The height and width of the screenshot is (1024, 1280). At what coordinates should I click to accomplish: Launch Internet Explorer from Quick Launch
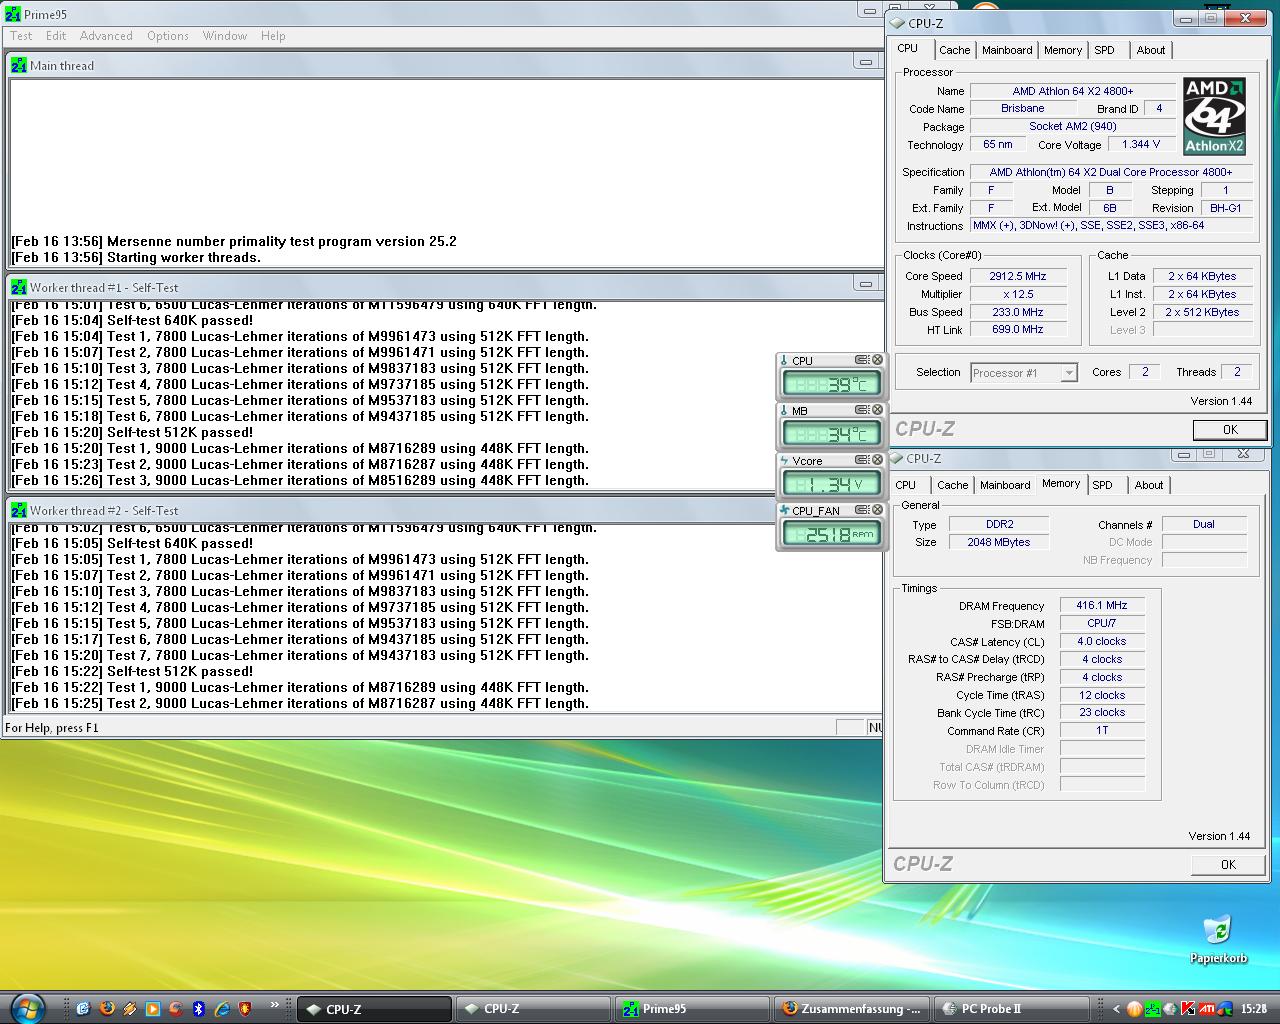click(x=221, y=1008)
